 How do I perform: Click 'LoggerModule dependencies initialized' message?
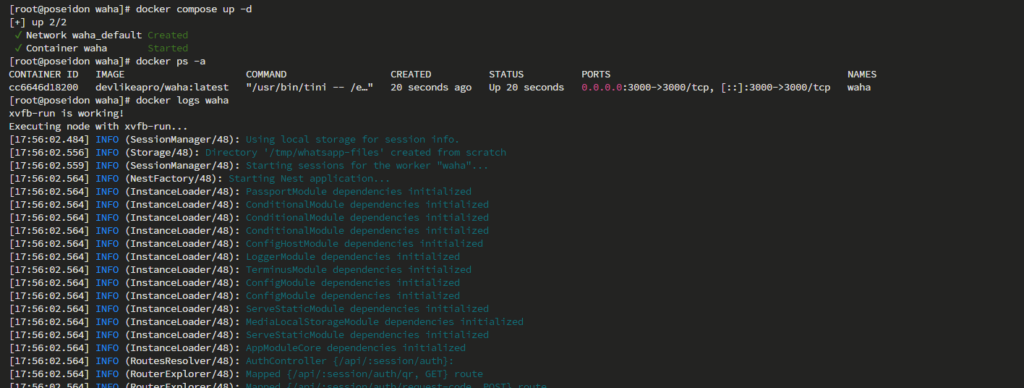click(x=353, y=257)
